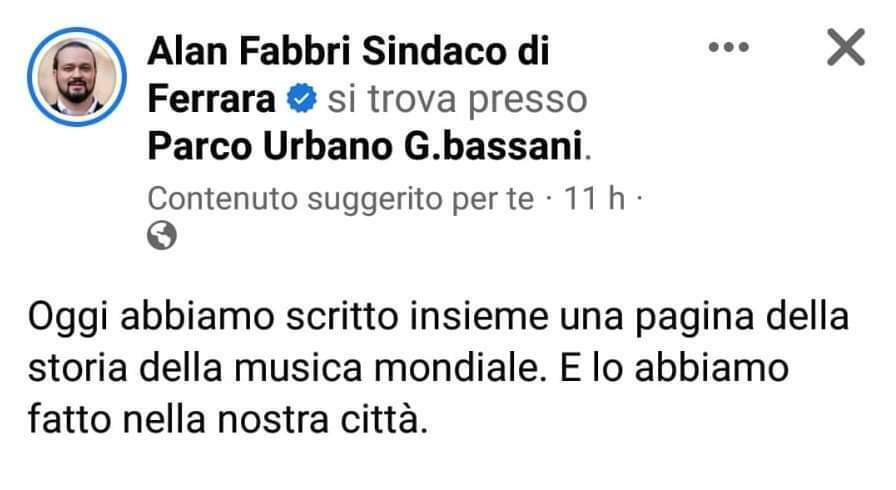896x490 pixels.
Task: Click the name 'Alan Fabbri' in the header
Action: tap(249, 51)
